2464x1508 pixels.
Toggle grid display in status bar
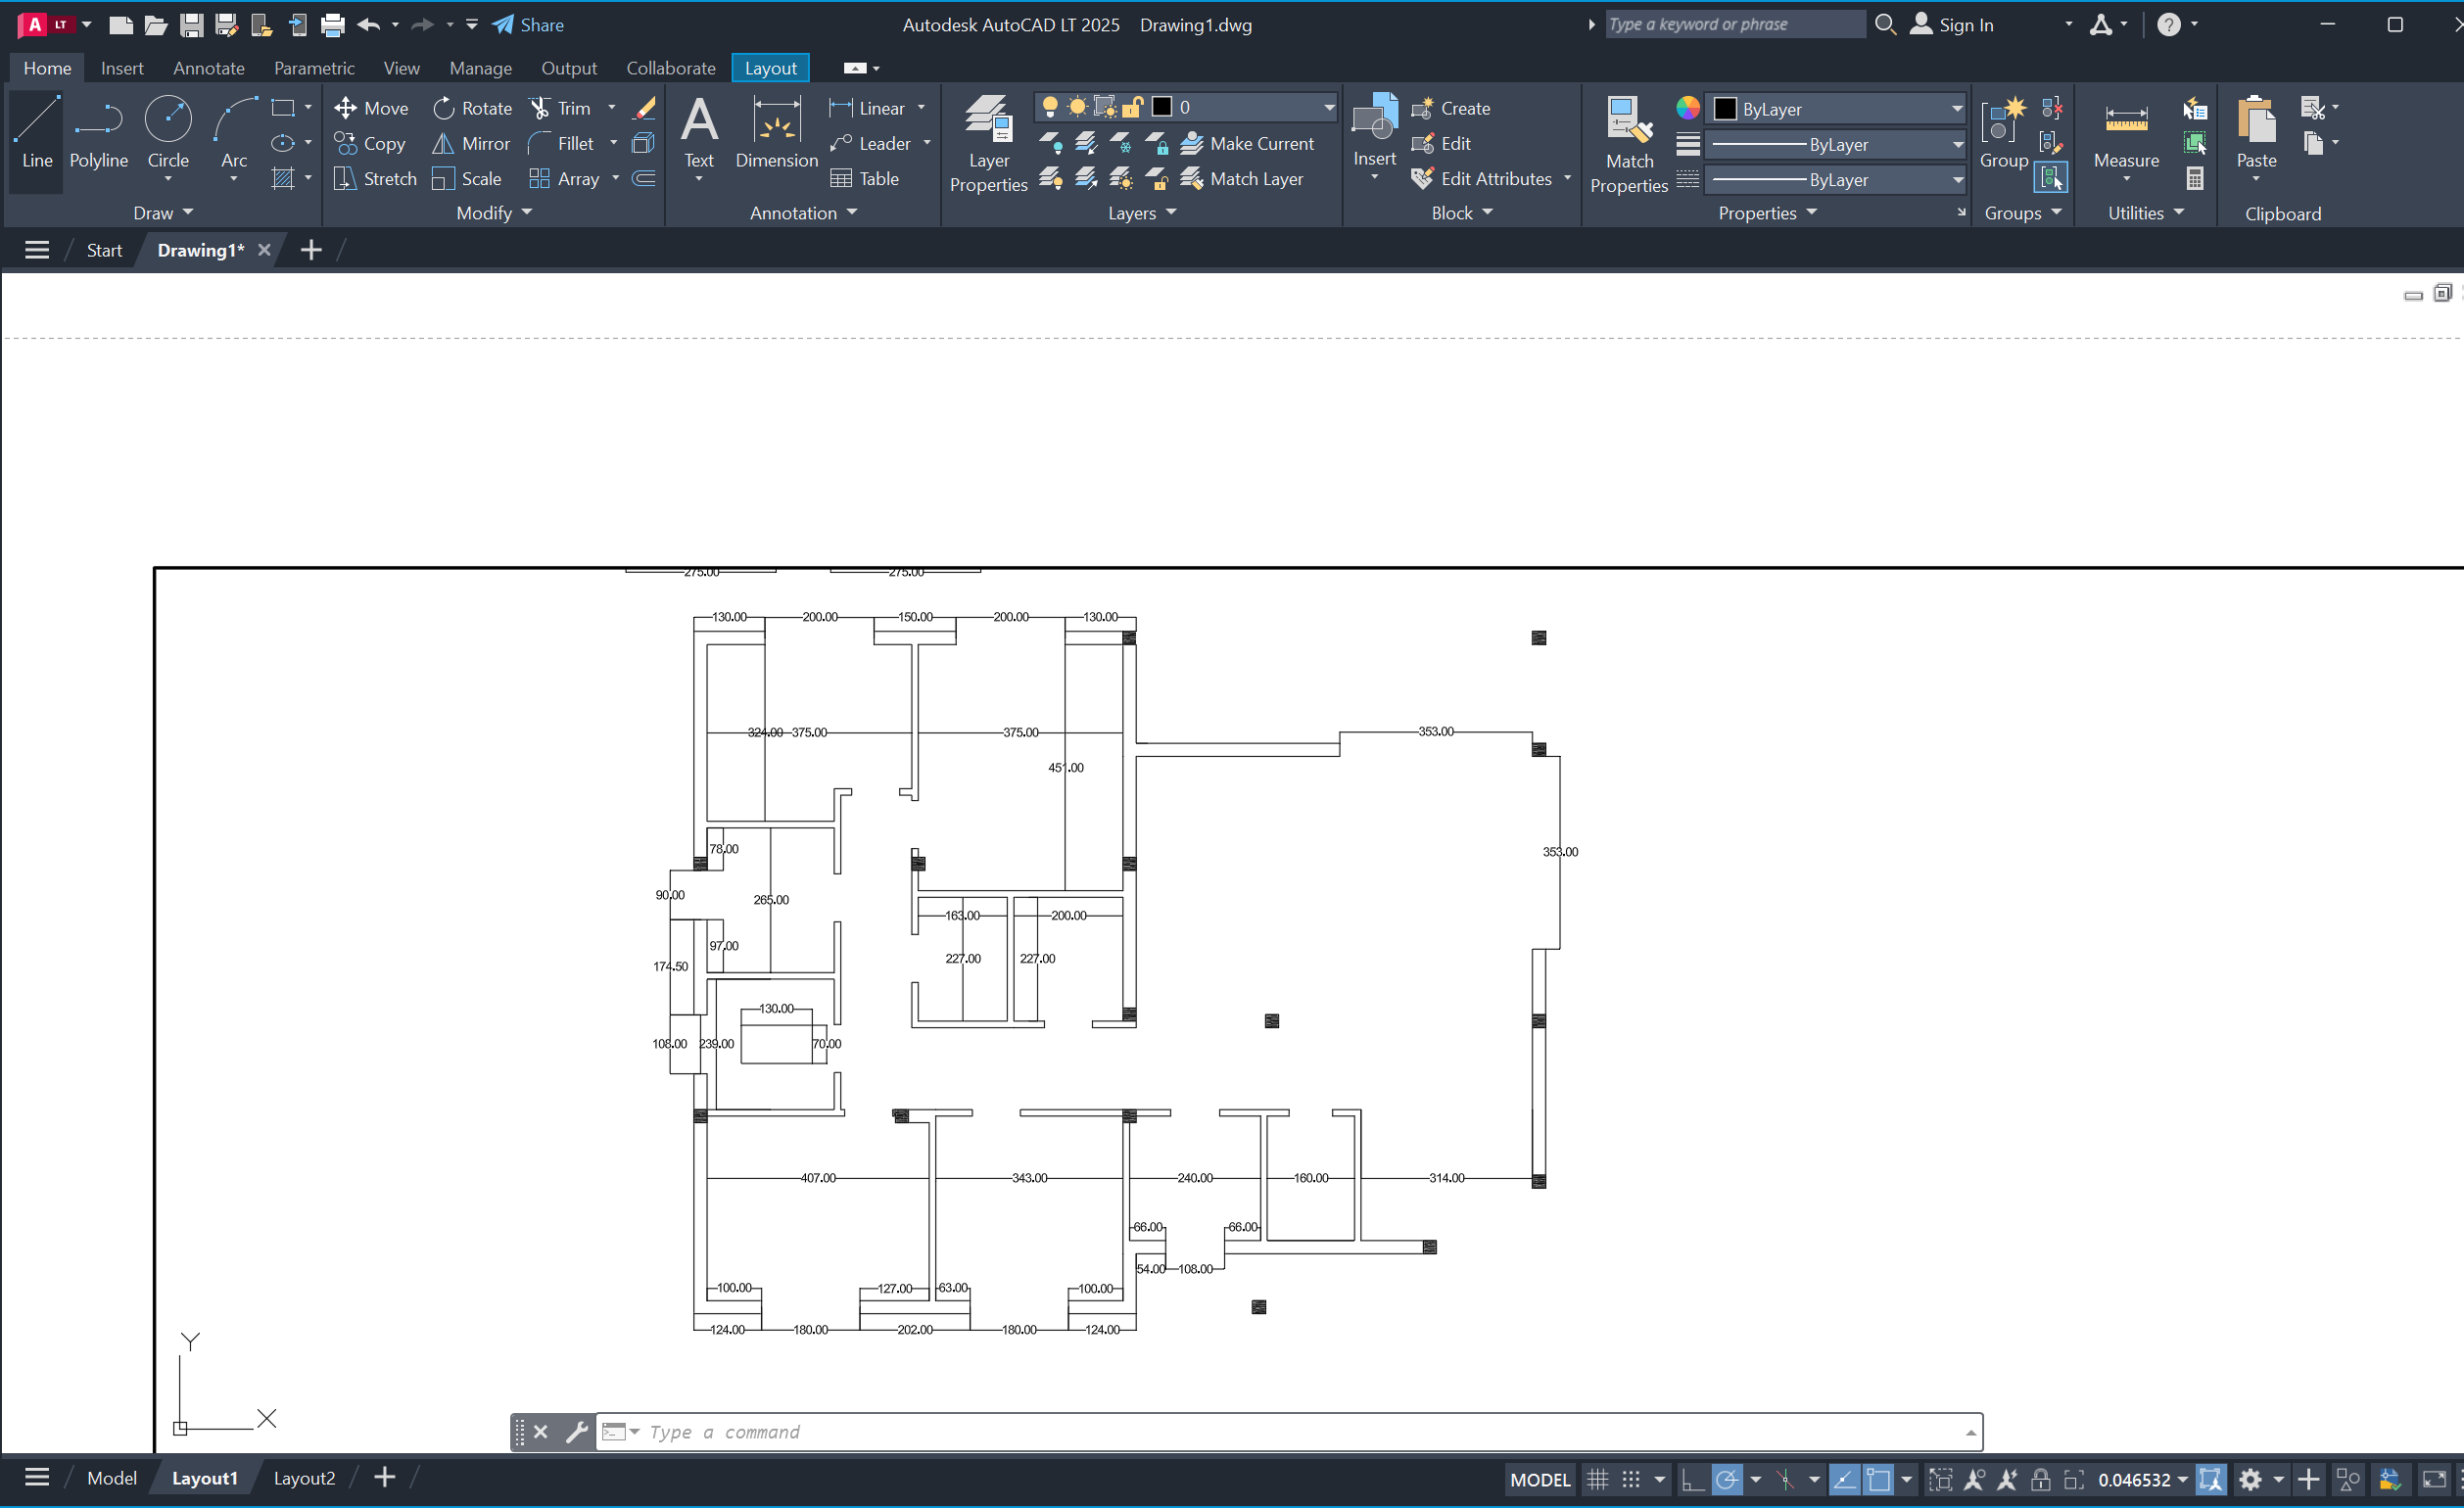pos(1597,1479)
